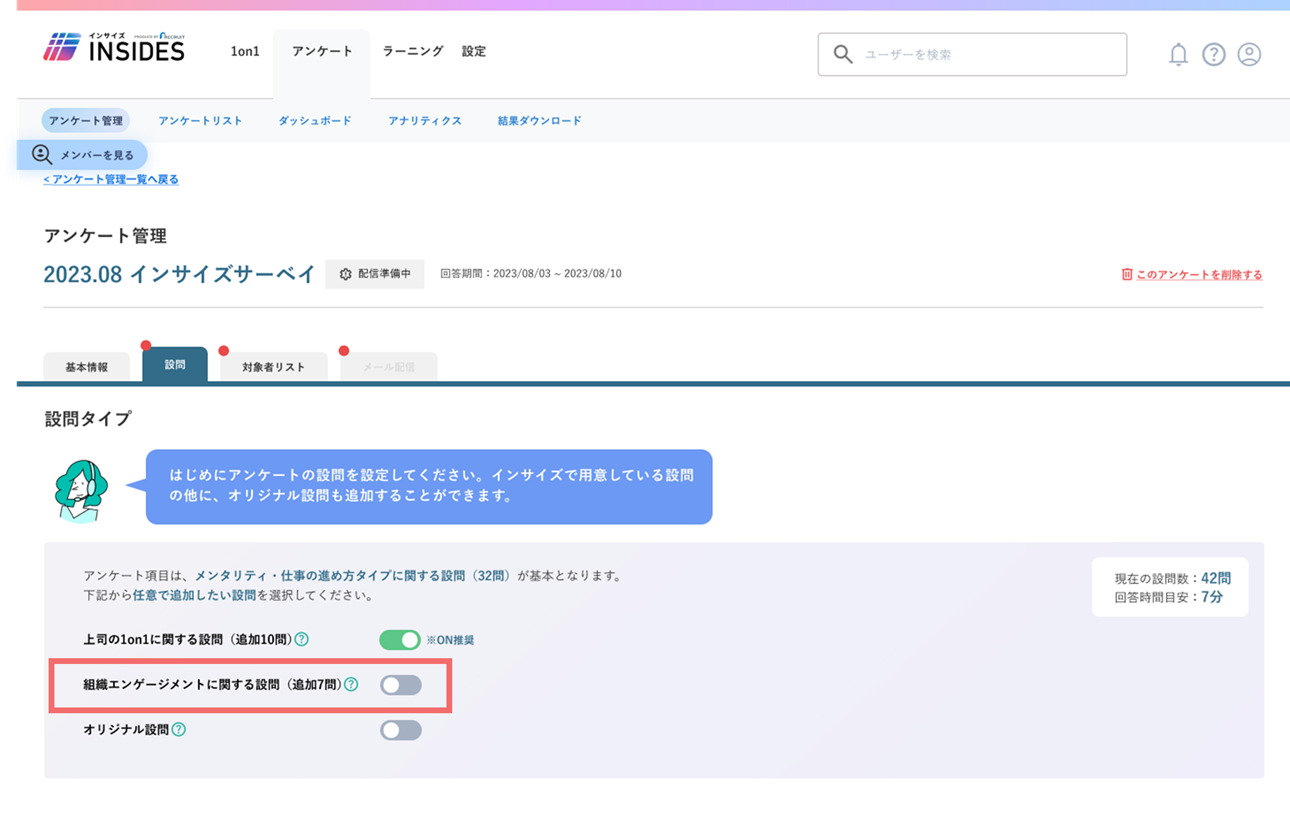Image resolution: width=1290 pixels, height=813 pixels.
Task: Click the search magnifier icon
Action: tap(843, 55)
